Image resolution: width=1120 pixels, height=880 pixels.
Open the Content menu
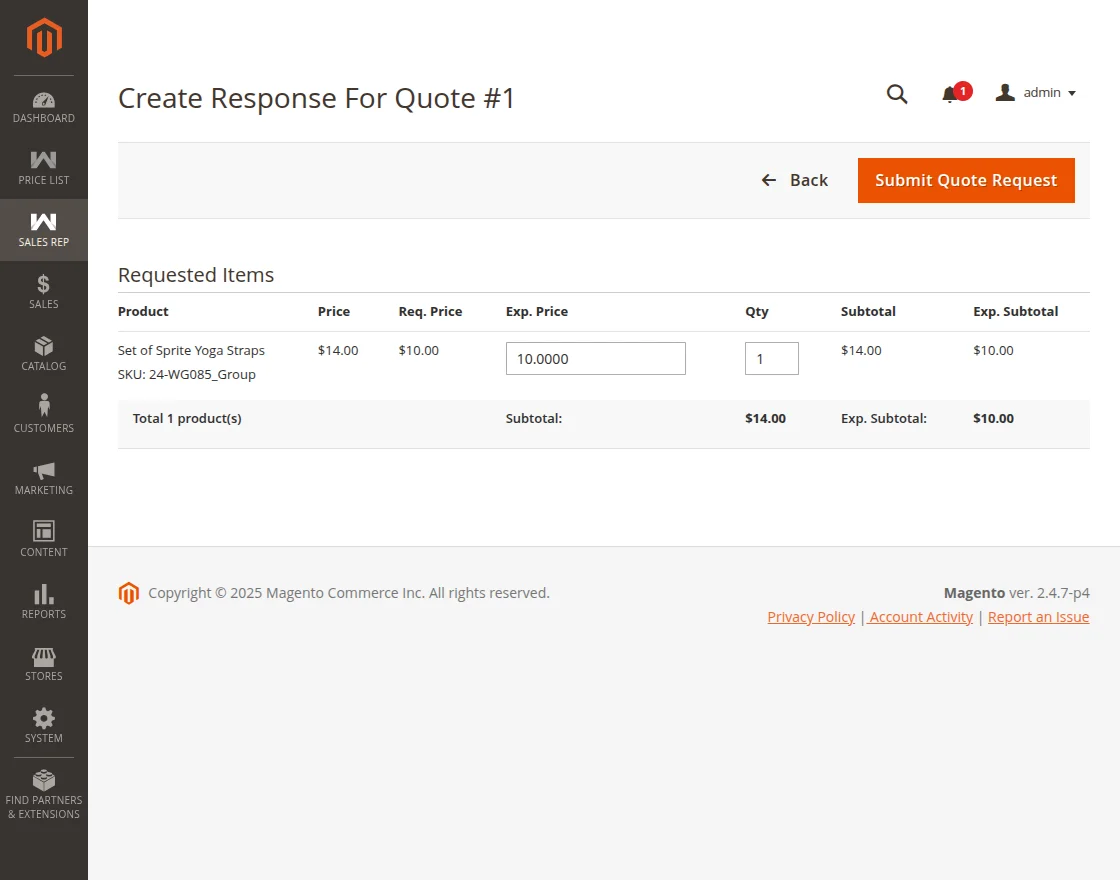tap(44, 539)
